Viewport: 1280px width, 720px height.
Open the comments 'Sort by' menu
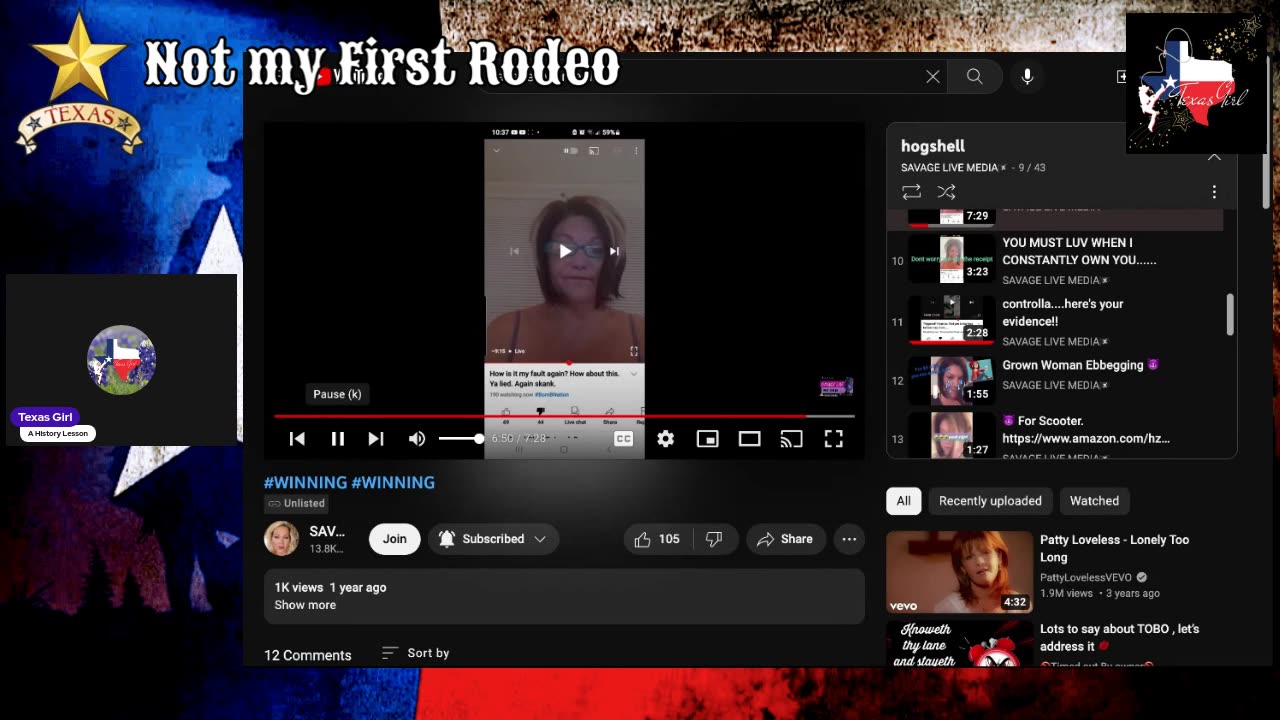(x=415, y=653)
